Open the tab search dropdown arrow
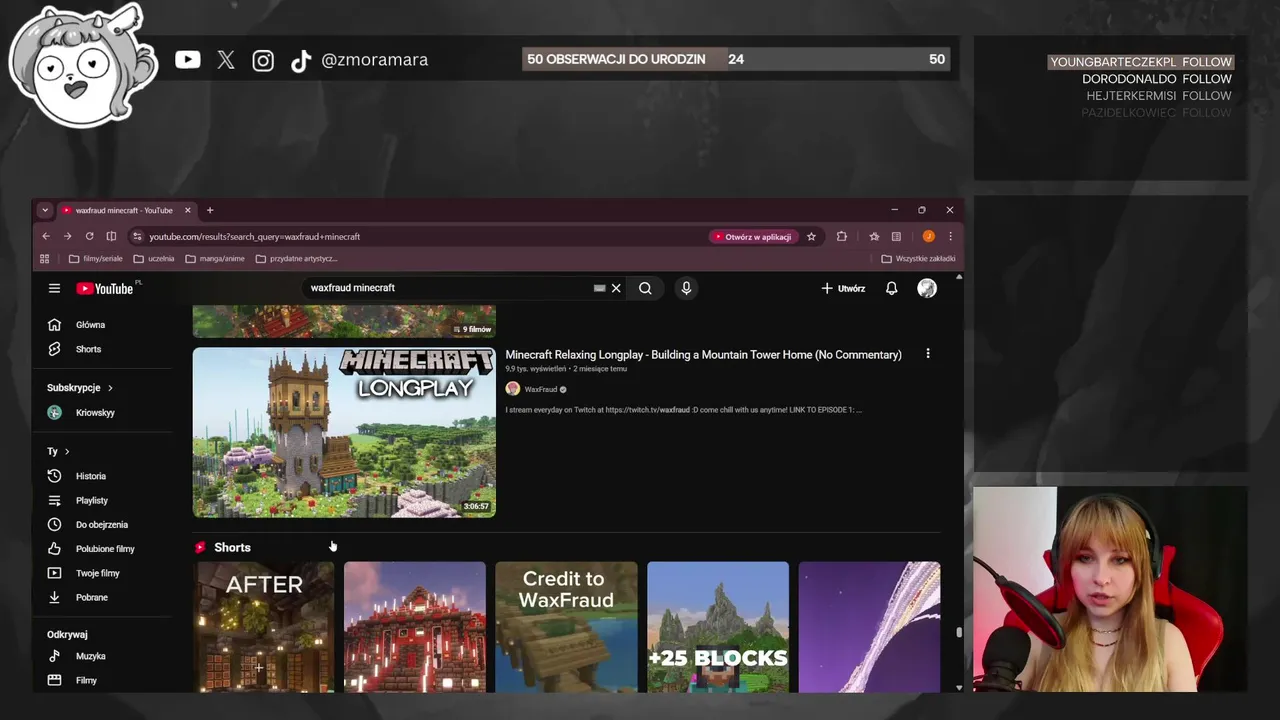 (45, 210)
